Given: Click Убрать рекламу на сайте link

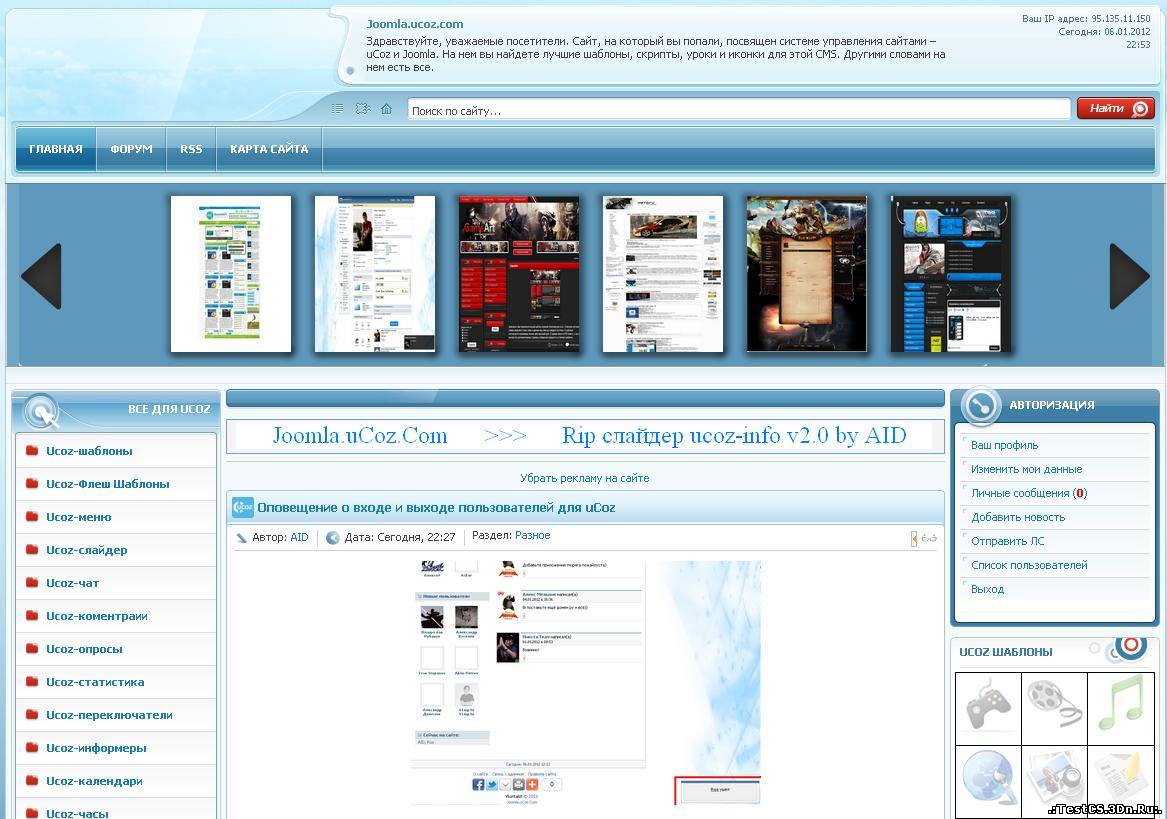Looking at the screenshot, I should point(584,478).
